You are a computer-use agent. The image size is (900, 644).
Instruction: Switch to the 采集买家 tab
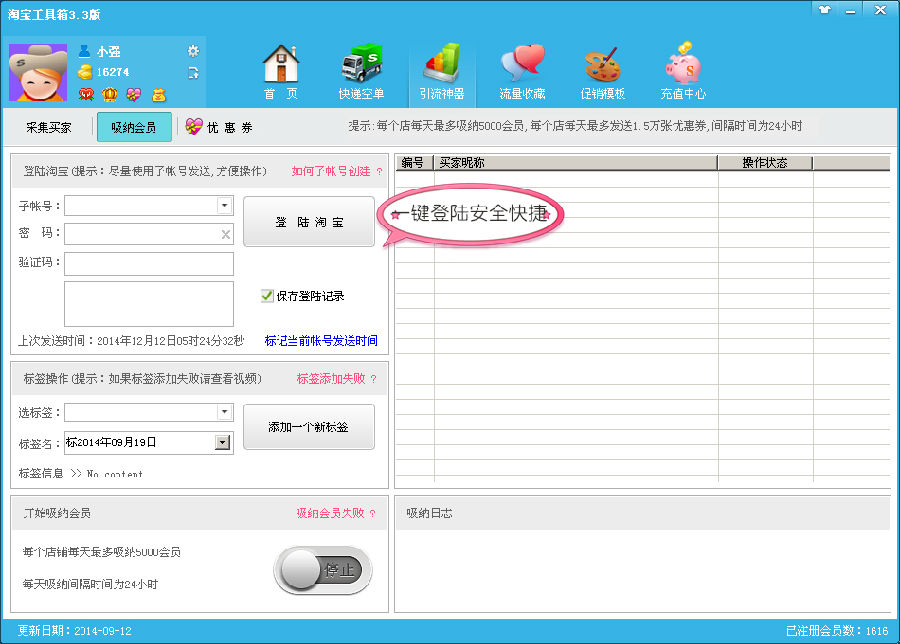[49, 127]
